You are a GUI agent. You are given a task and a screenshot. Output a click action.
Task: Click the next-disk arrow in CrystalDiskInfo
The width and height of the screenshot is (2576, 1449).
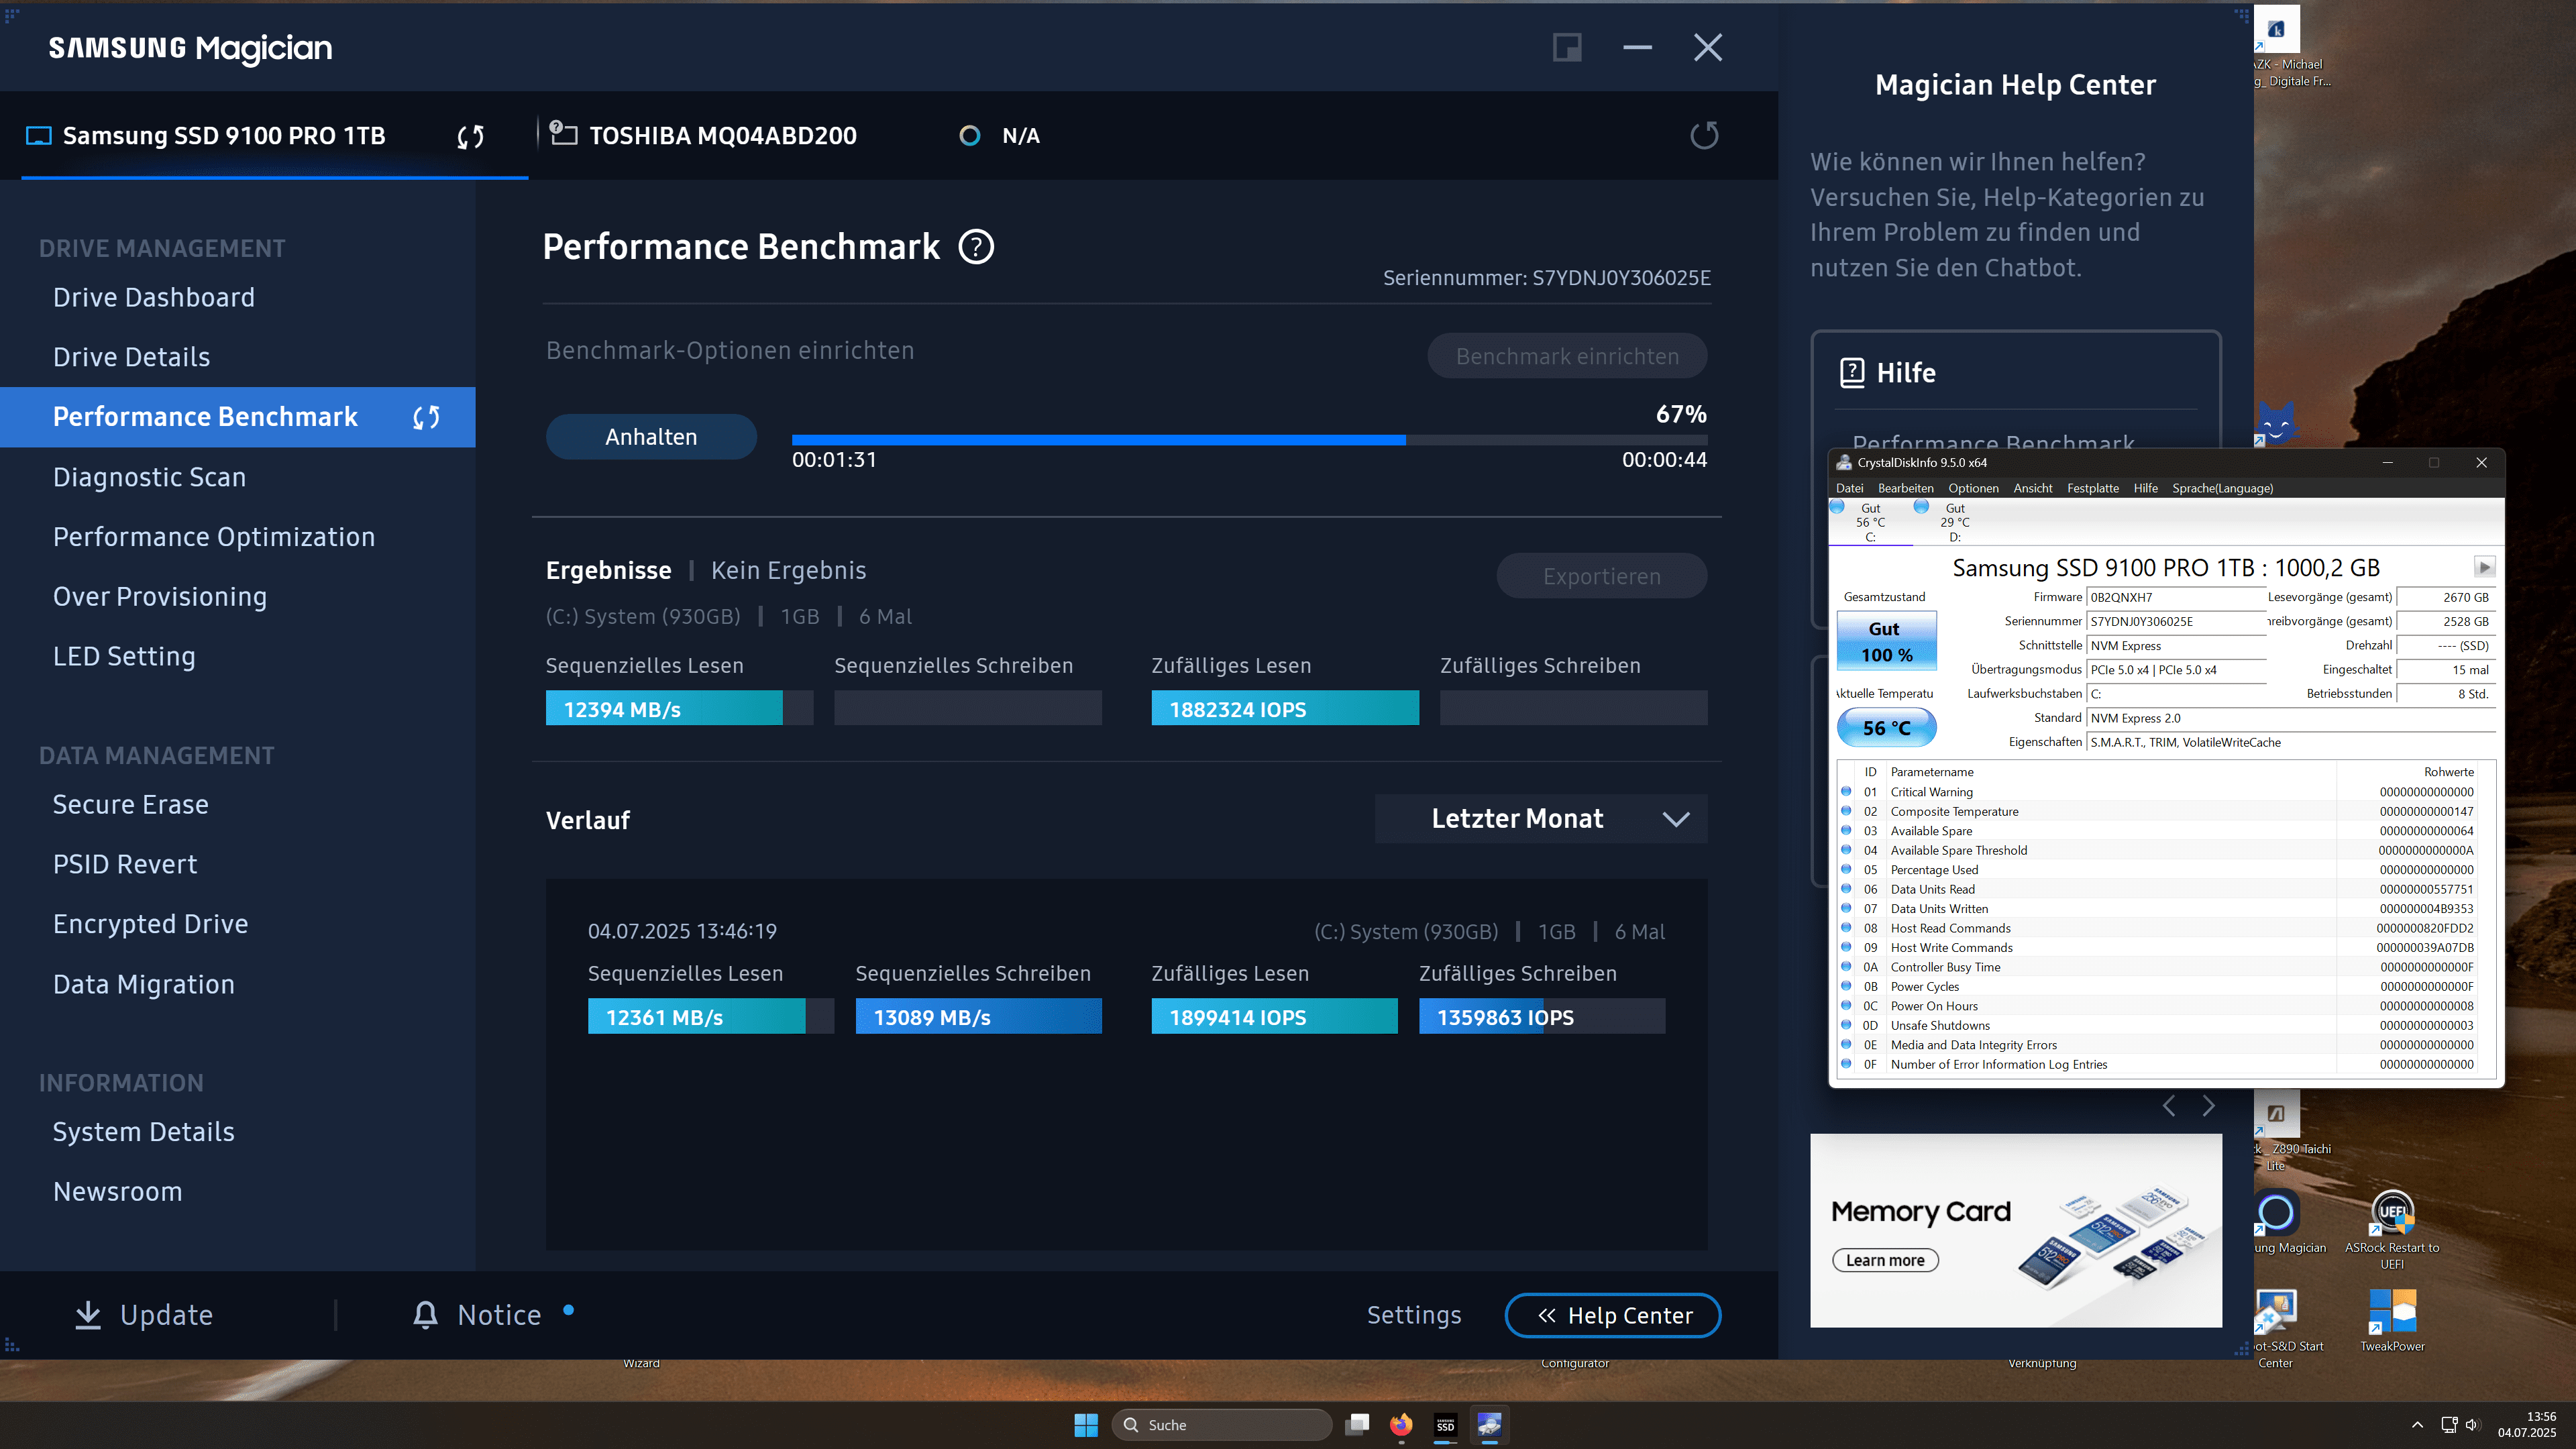(2484, 567)
